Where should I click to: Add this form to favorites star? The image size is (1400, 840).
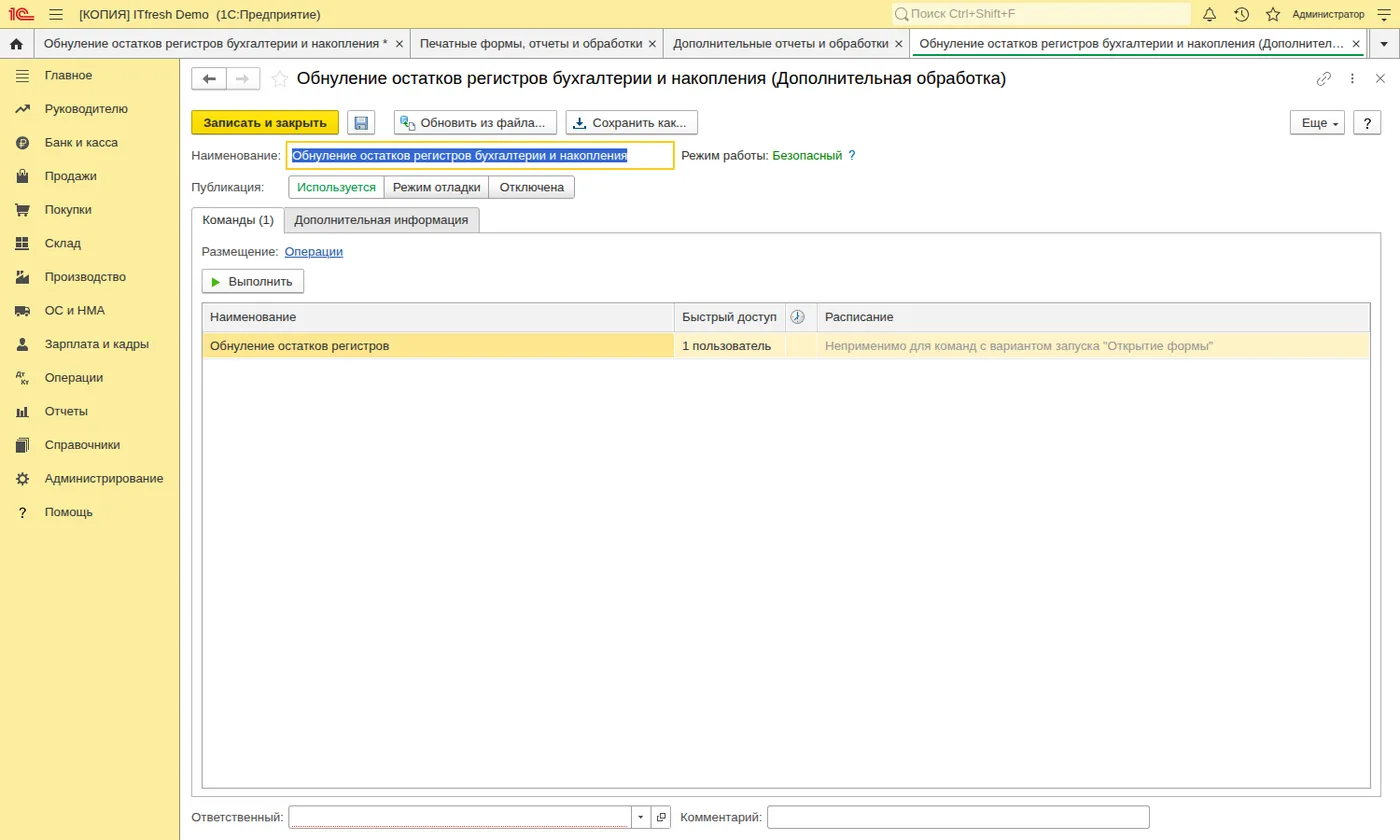tap(280, 79)
